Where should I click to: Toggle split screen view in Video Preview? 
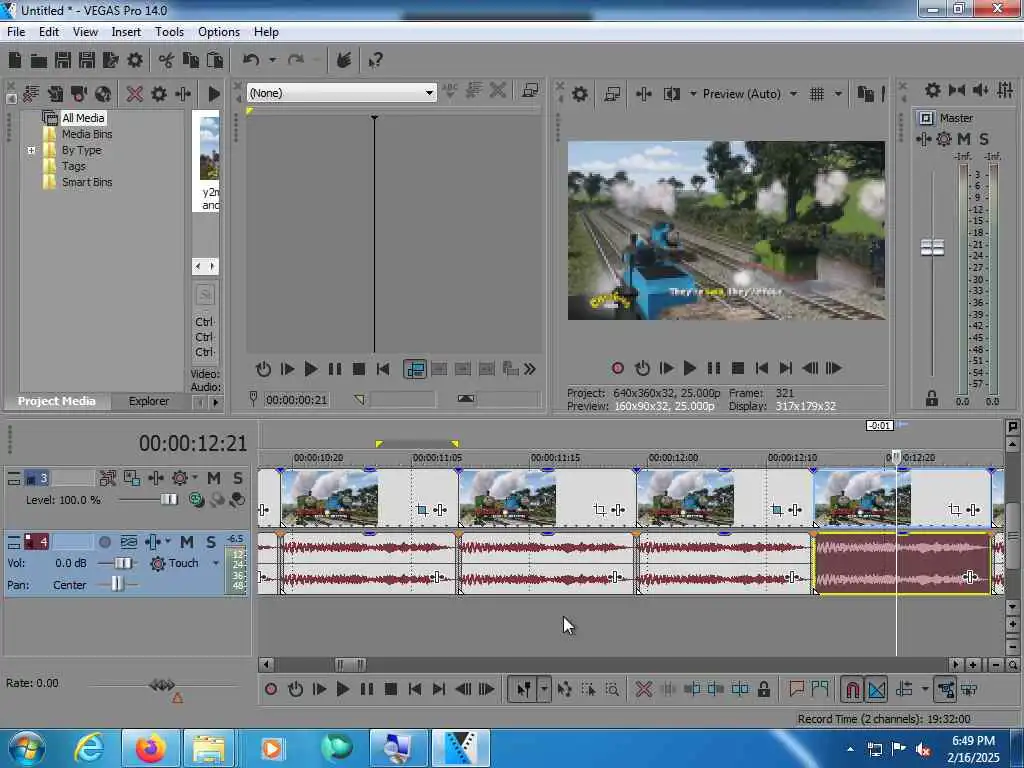coord(672,94)
